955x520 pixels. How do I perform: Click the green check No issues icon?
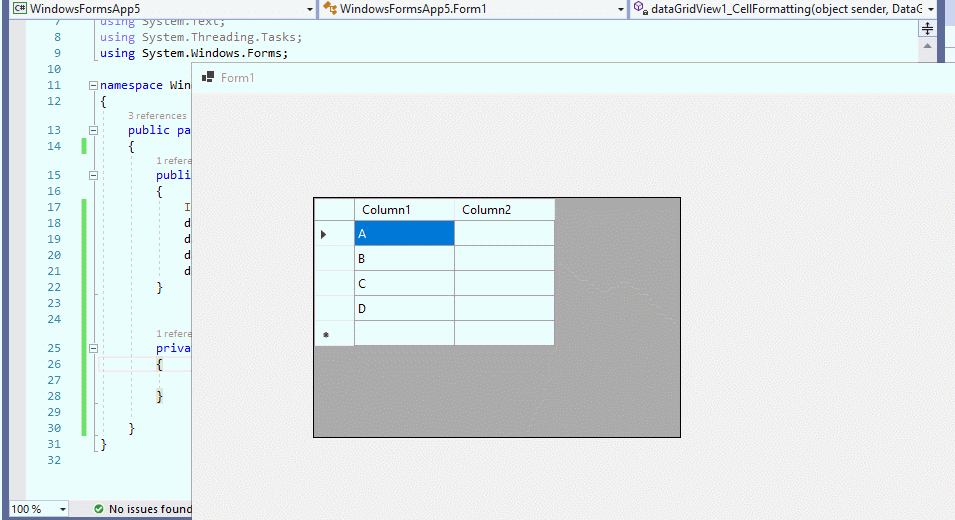coord(99,508)
